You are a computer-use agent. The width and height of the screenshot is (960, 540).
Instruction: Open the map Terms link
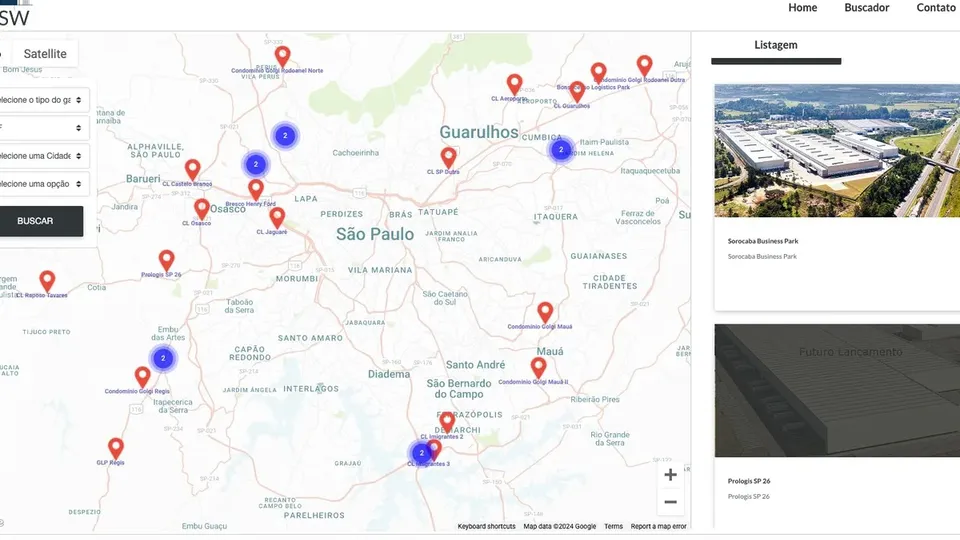point(613,527)
